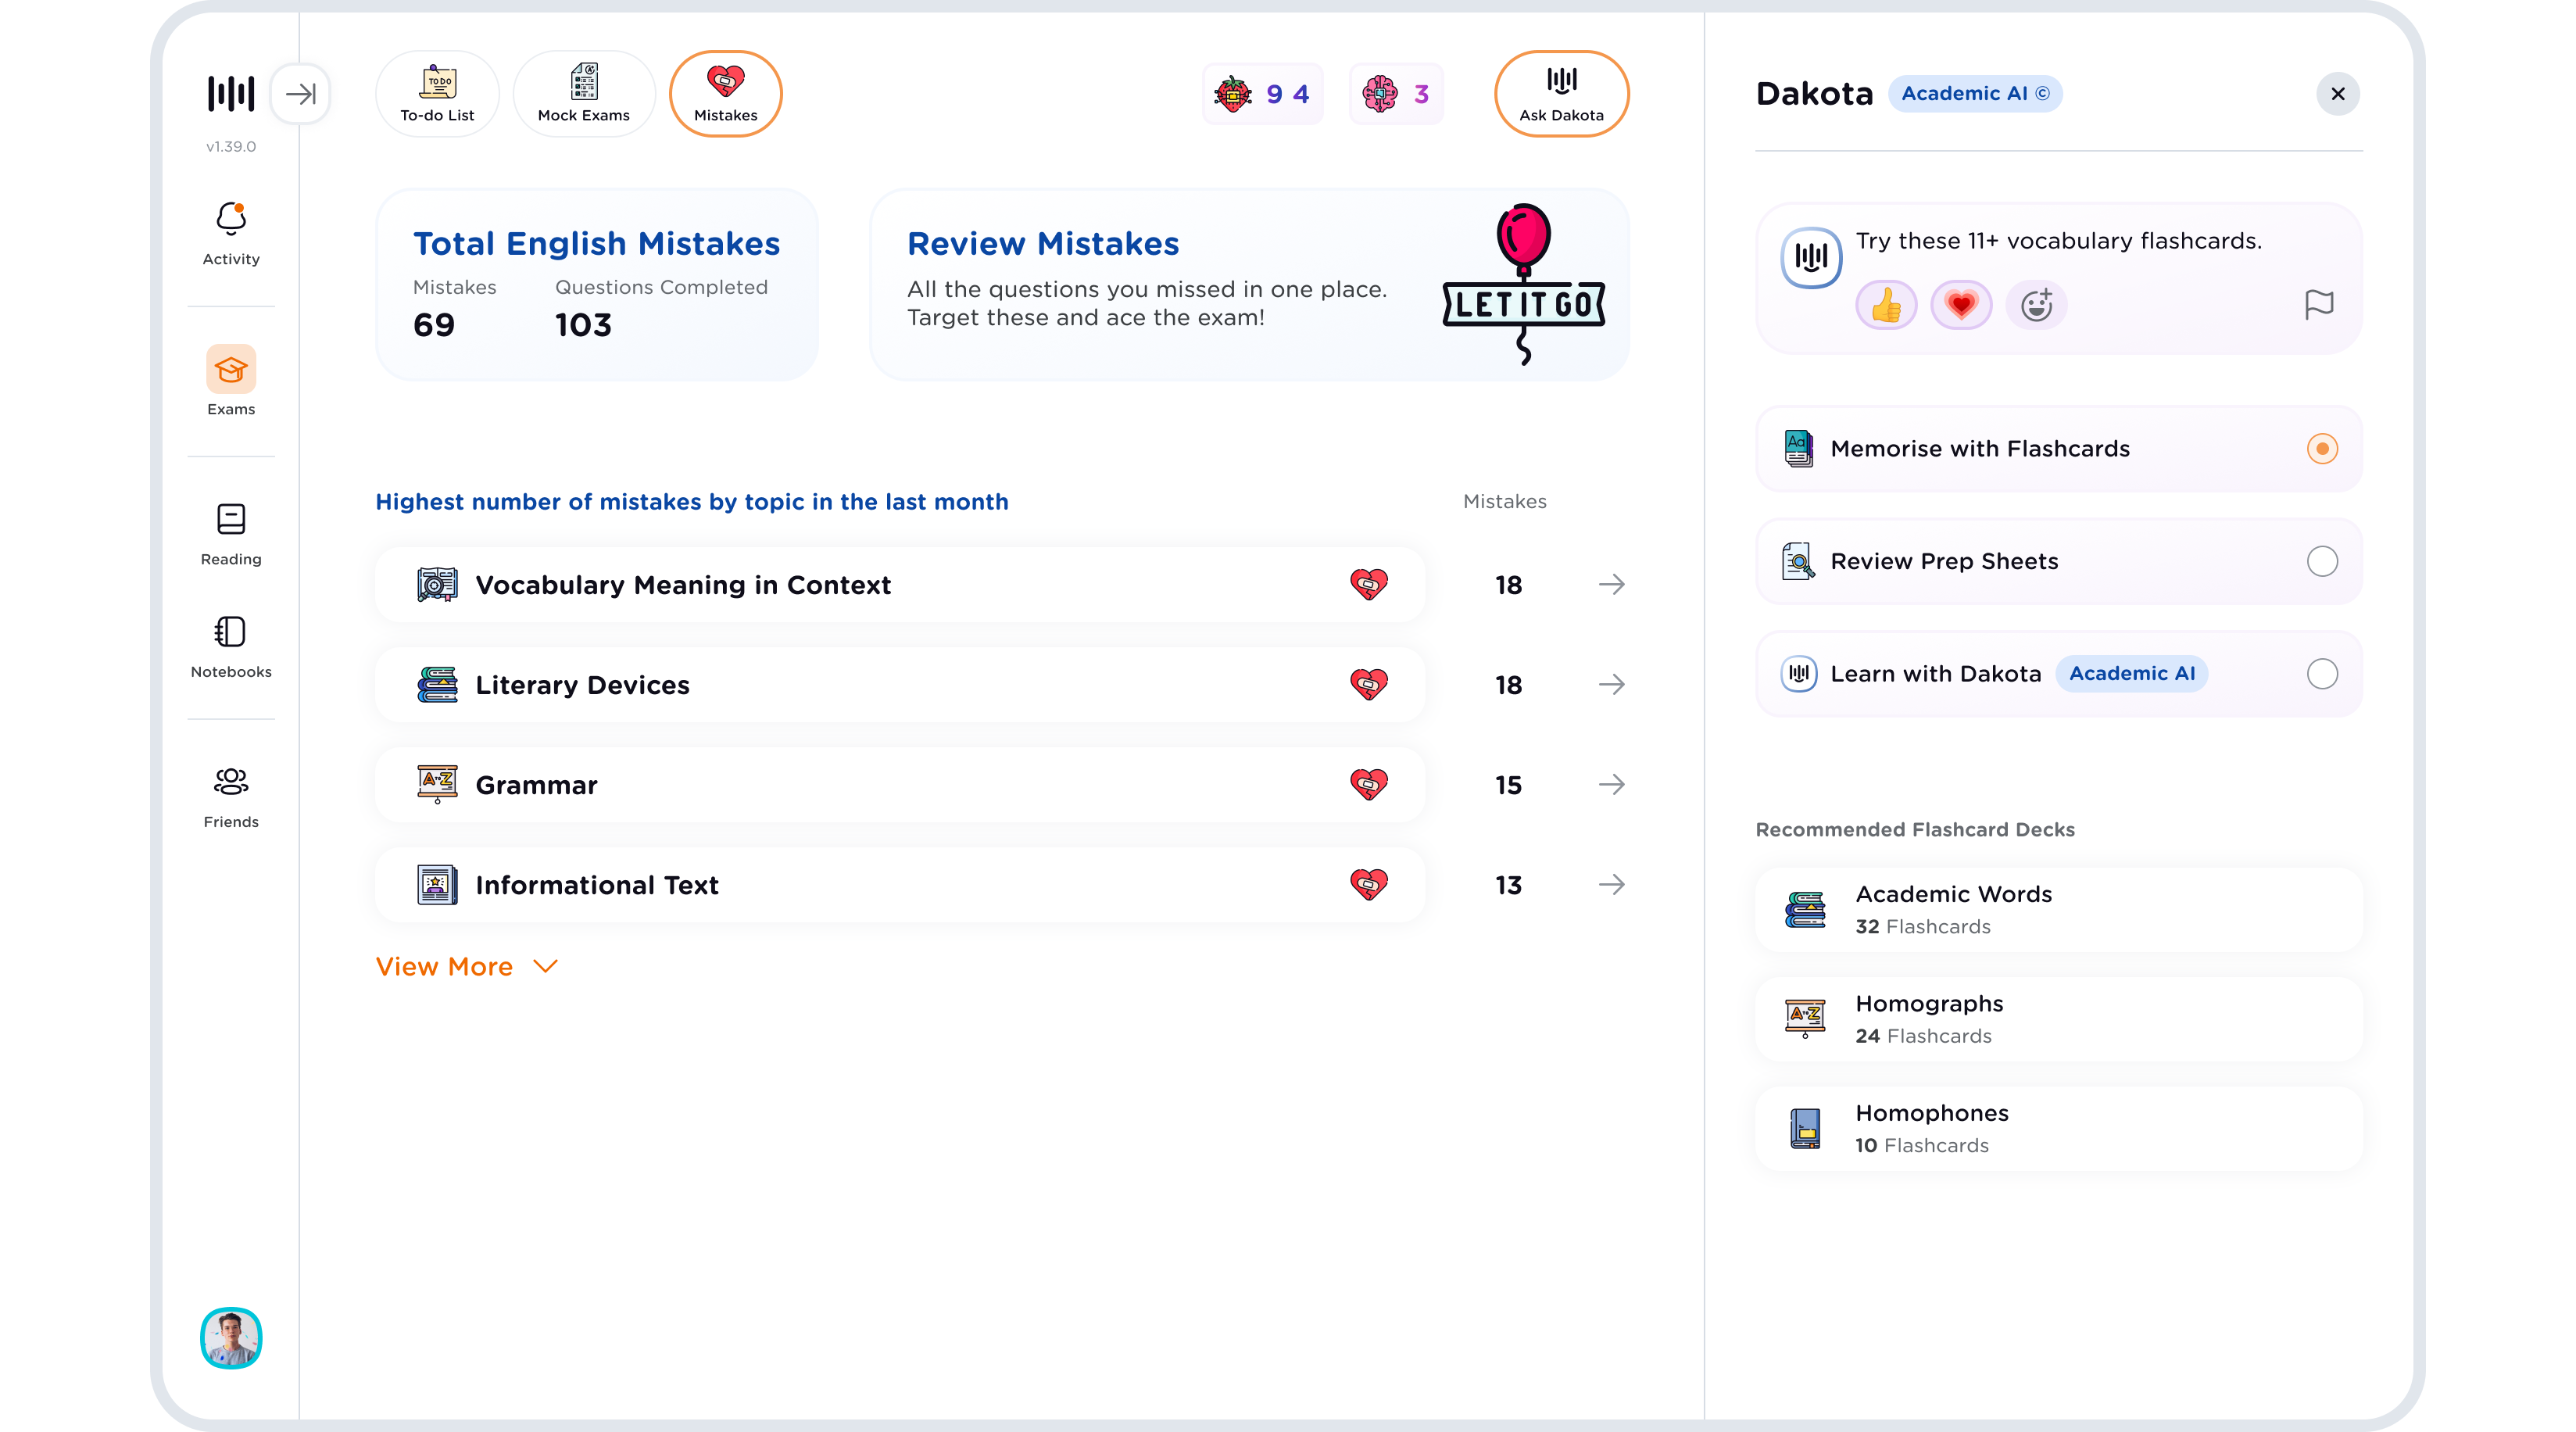The width and height of the screenshot is (2576, 1432).
Task: Open Grammar topic row
Action: (900, 785)
